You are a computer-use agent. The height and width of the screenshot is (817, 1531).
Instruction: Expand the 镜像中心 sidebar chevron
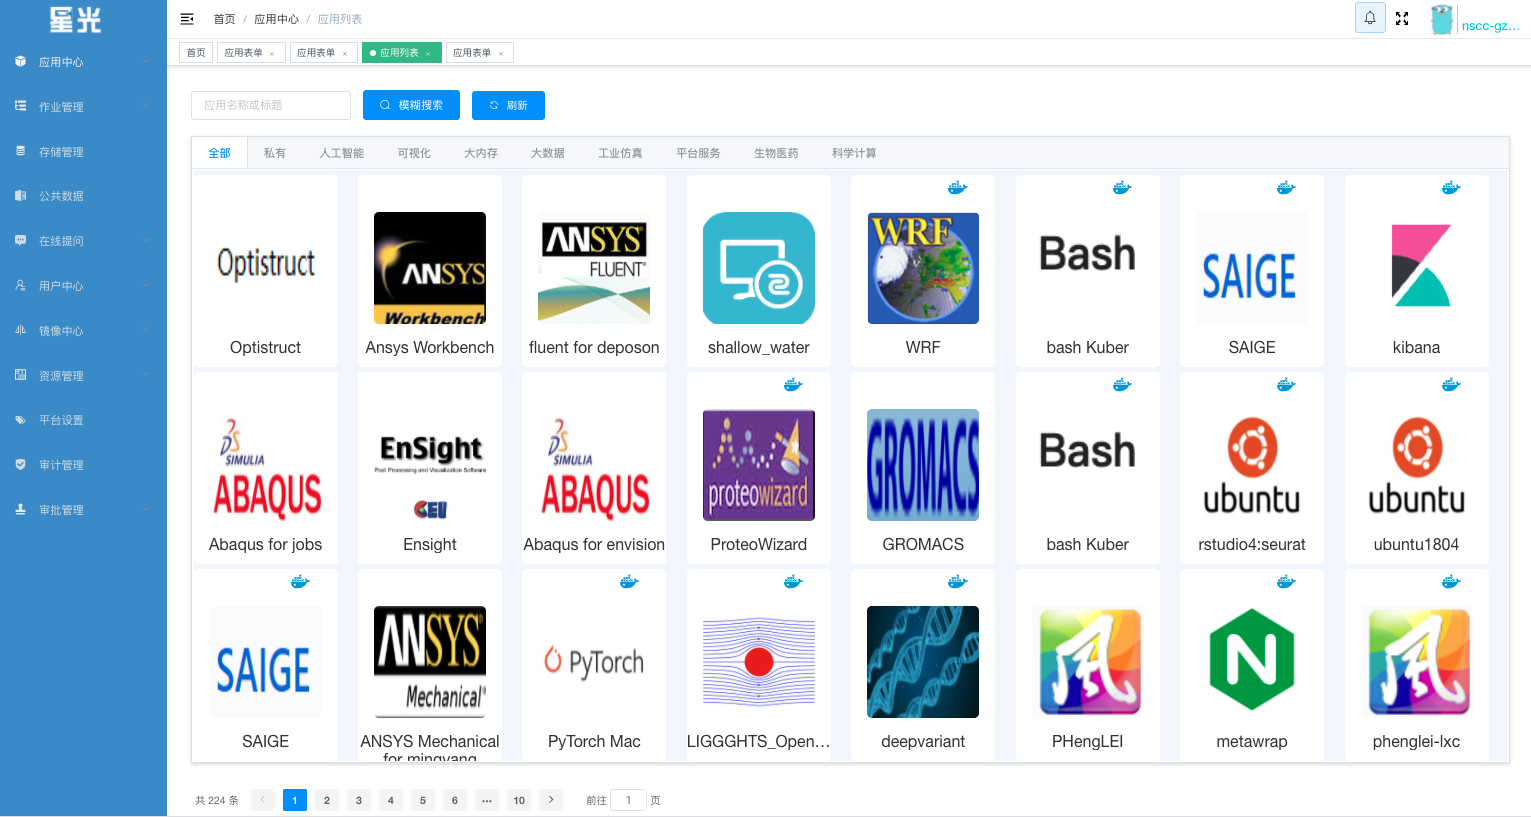click(147, 331)
